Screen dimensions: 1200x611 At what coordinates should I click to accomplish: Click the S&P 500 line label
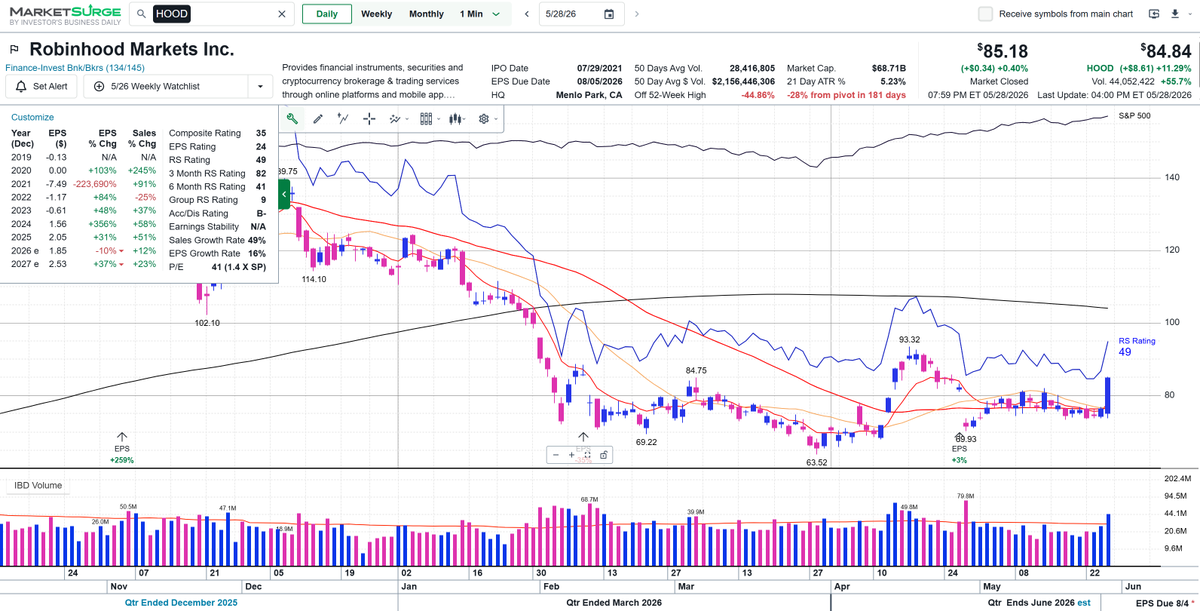[1134, 116]
